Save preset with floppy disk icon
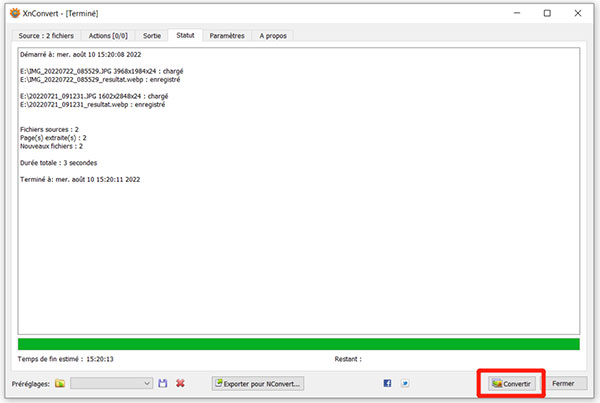Image resolution: width=600 pixels, height=403 pixels. pos(163,383)
